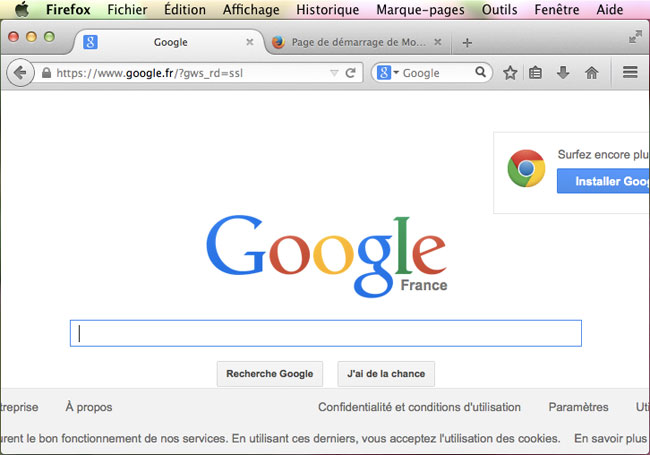This screenshot has width=650, height=455.
Task: Open a new tab with plus button
Action: [x=467, y=43]
